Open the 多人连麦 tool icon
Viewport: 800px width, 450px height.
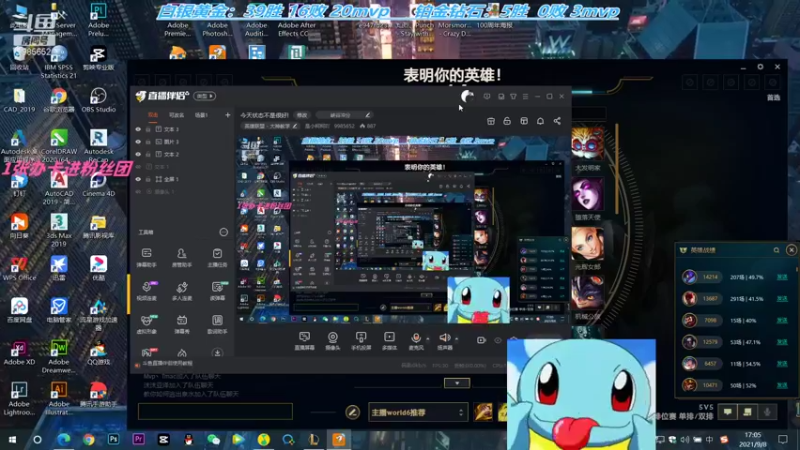click(x=182, y=290)
